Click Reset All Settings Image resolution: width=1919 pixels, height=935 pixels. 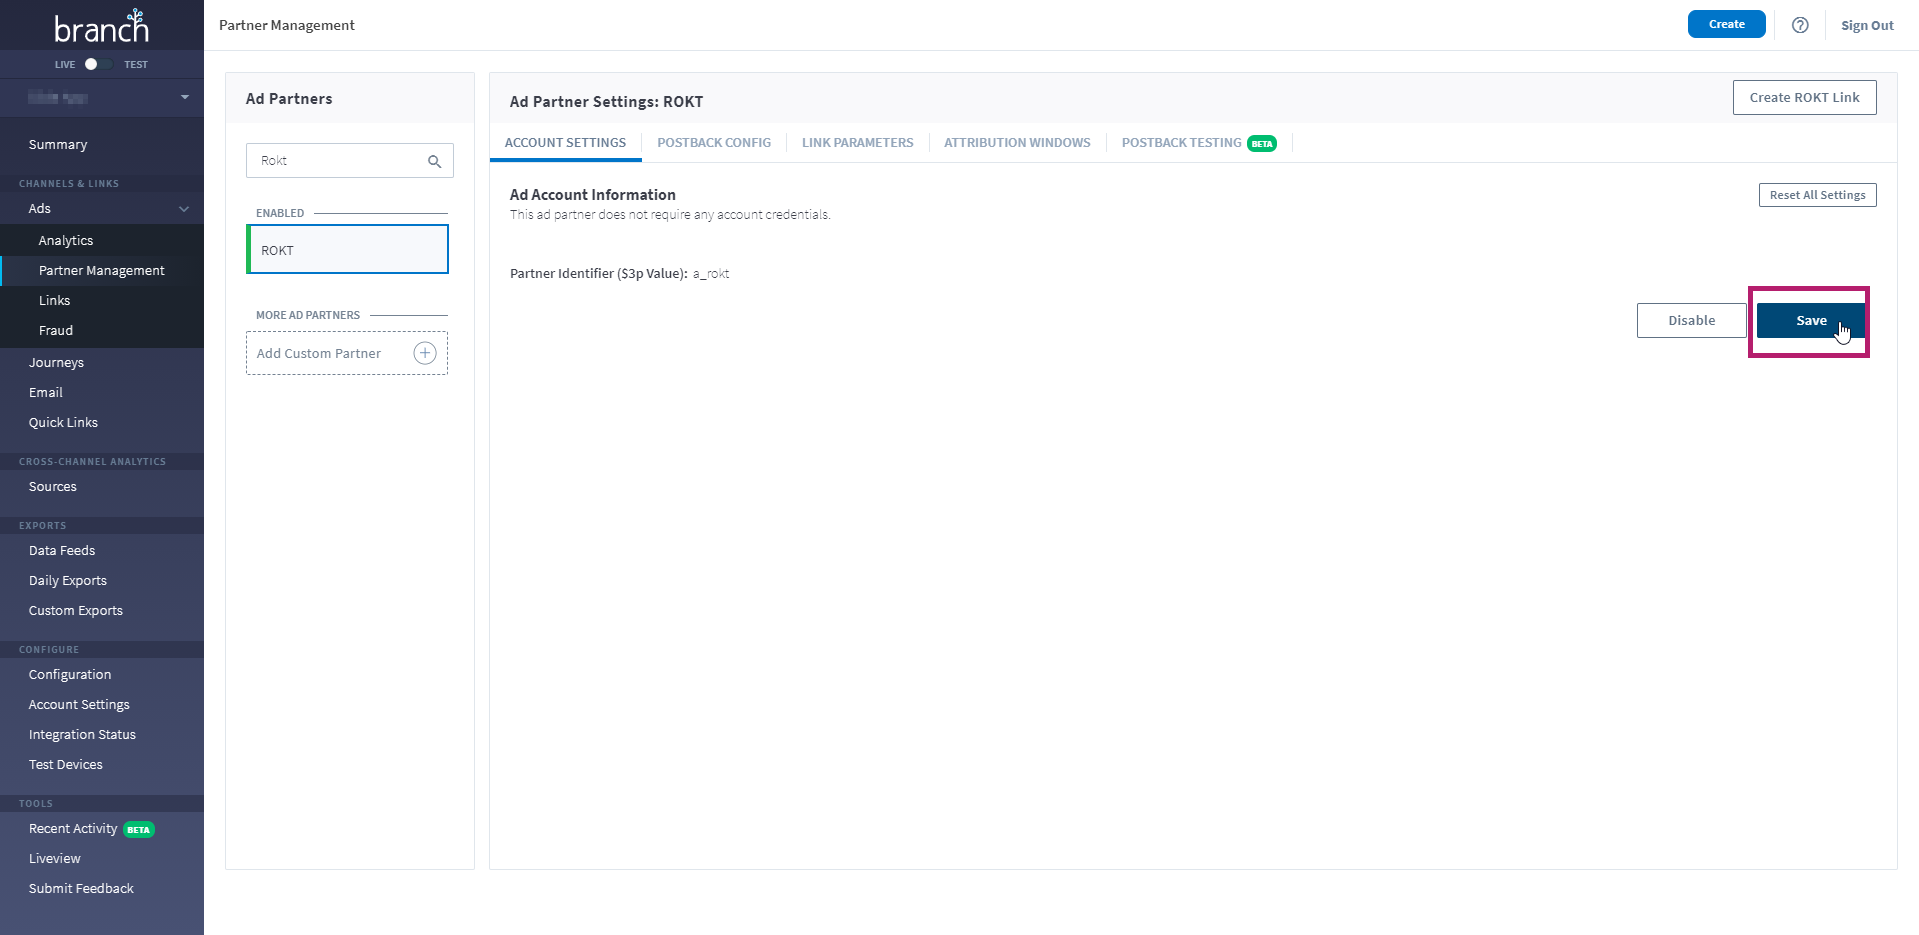(1817, 195)
